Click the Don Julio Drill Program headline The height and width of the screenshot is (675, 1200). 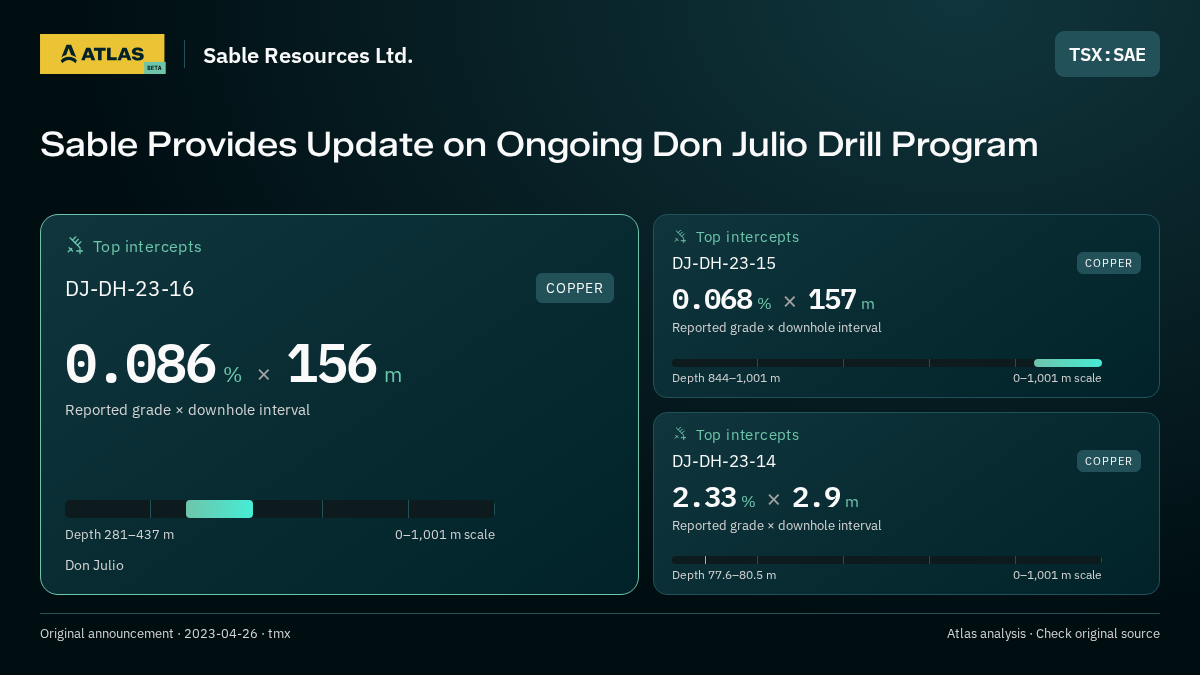pyautogui.click(x=539, y=144)
